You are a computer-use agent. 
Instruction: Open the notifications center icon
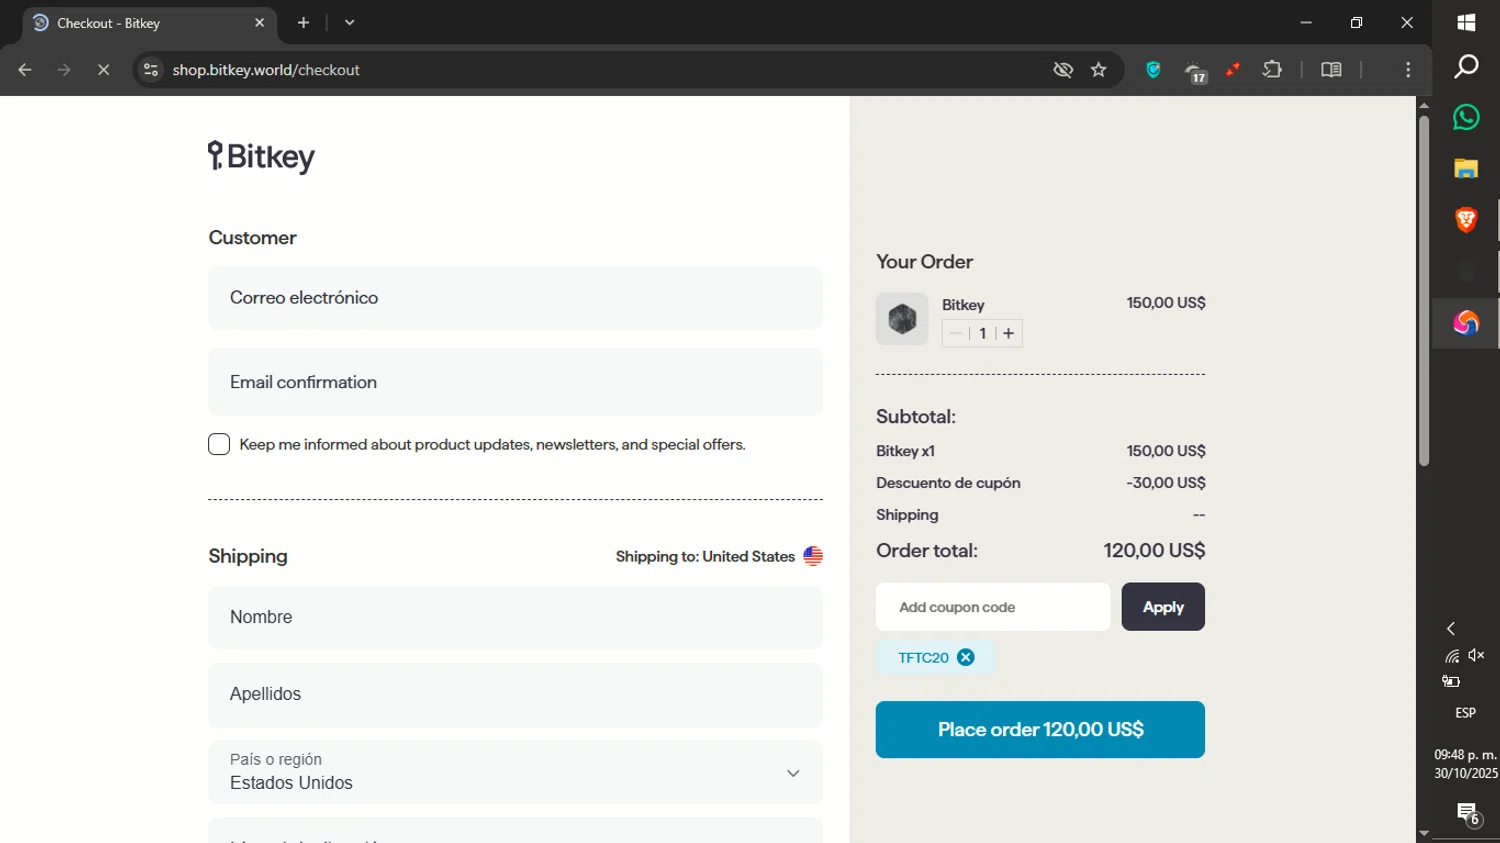click(1467, 813)
